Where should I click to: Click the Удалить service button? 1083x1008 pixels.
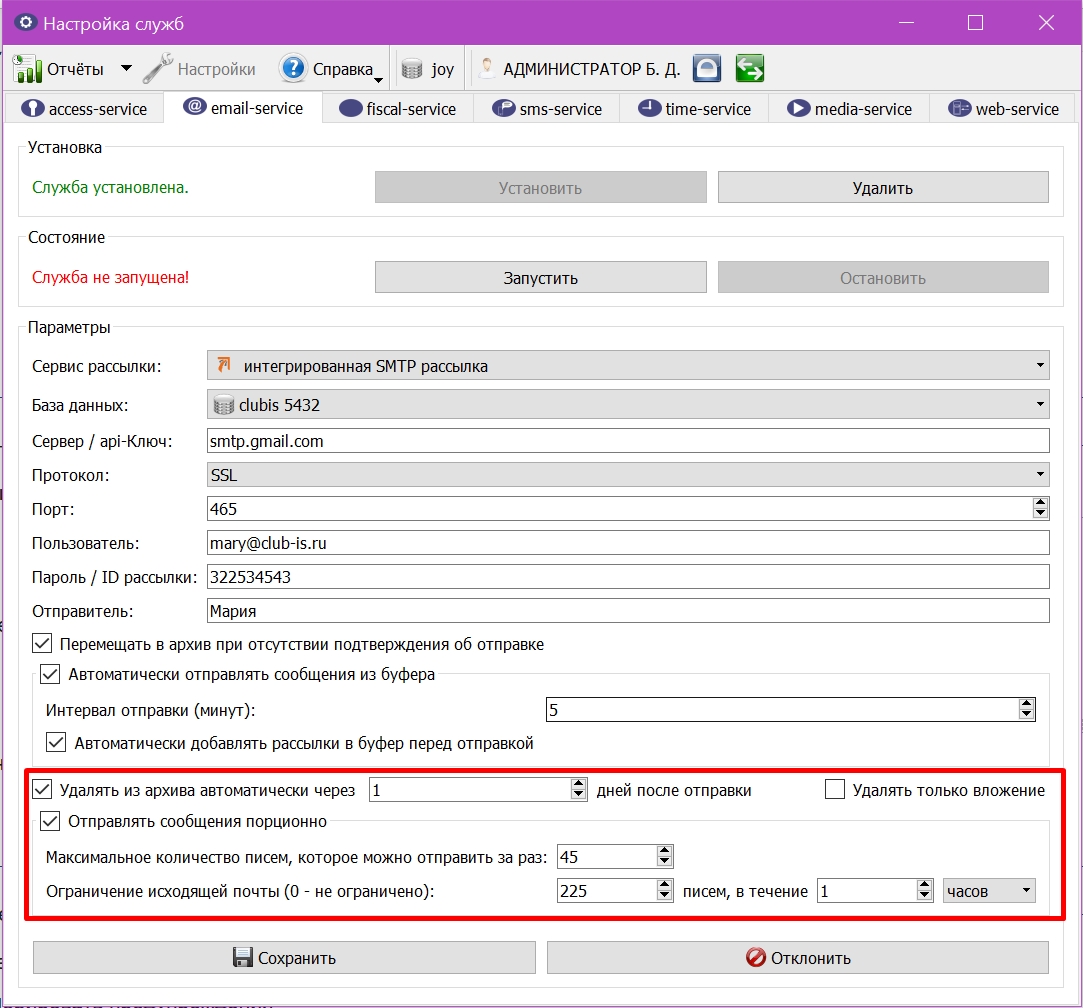[883, 187]
